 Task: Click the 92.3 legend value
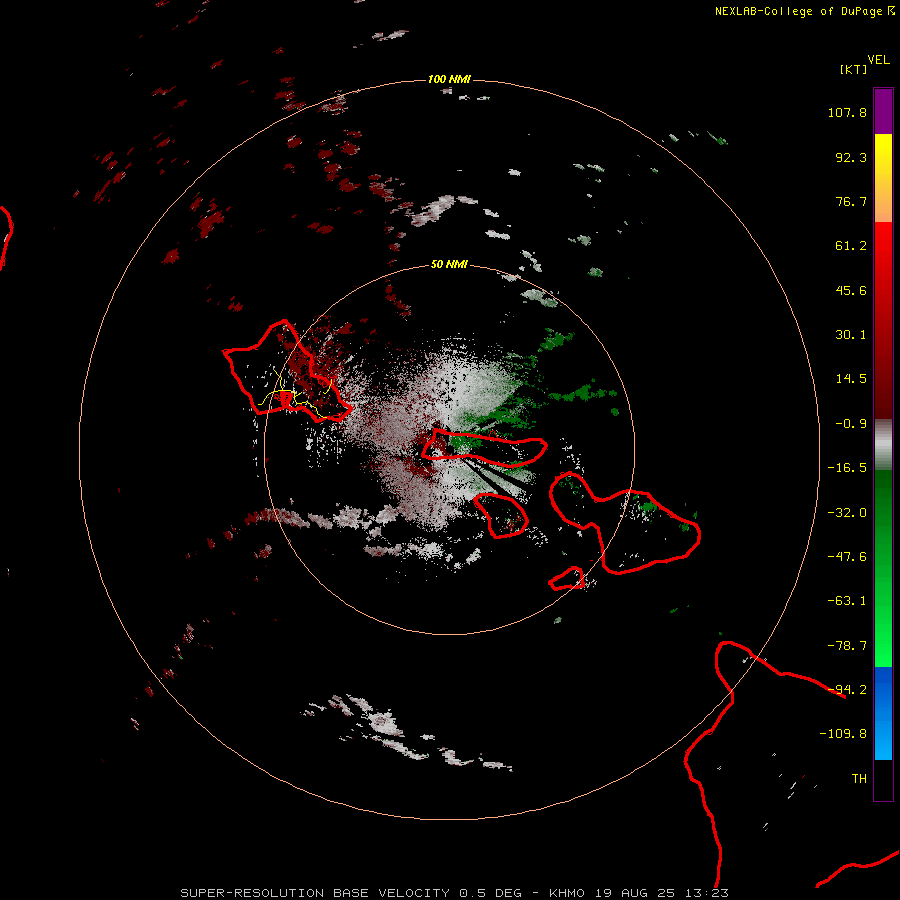point(851,157)
